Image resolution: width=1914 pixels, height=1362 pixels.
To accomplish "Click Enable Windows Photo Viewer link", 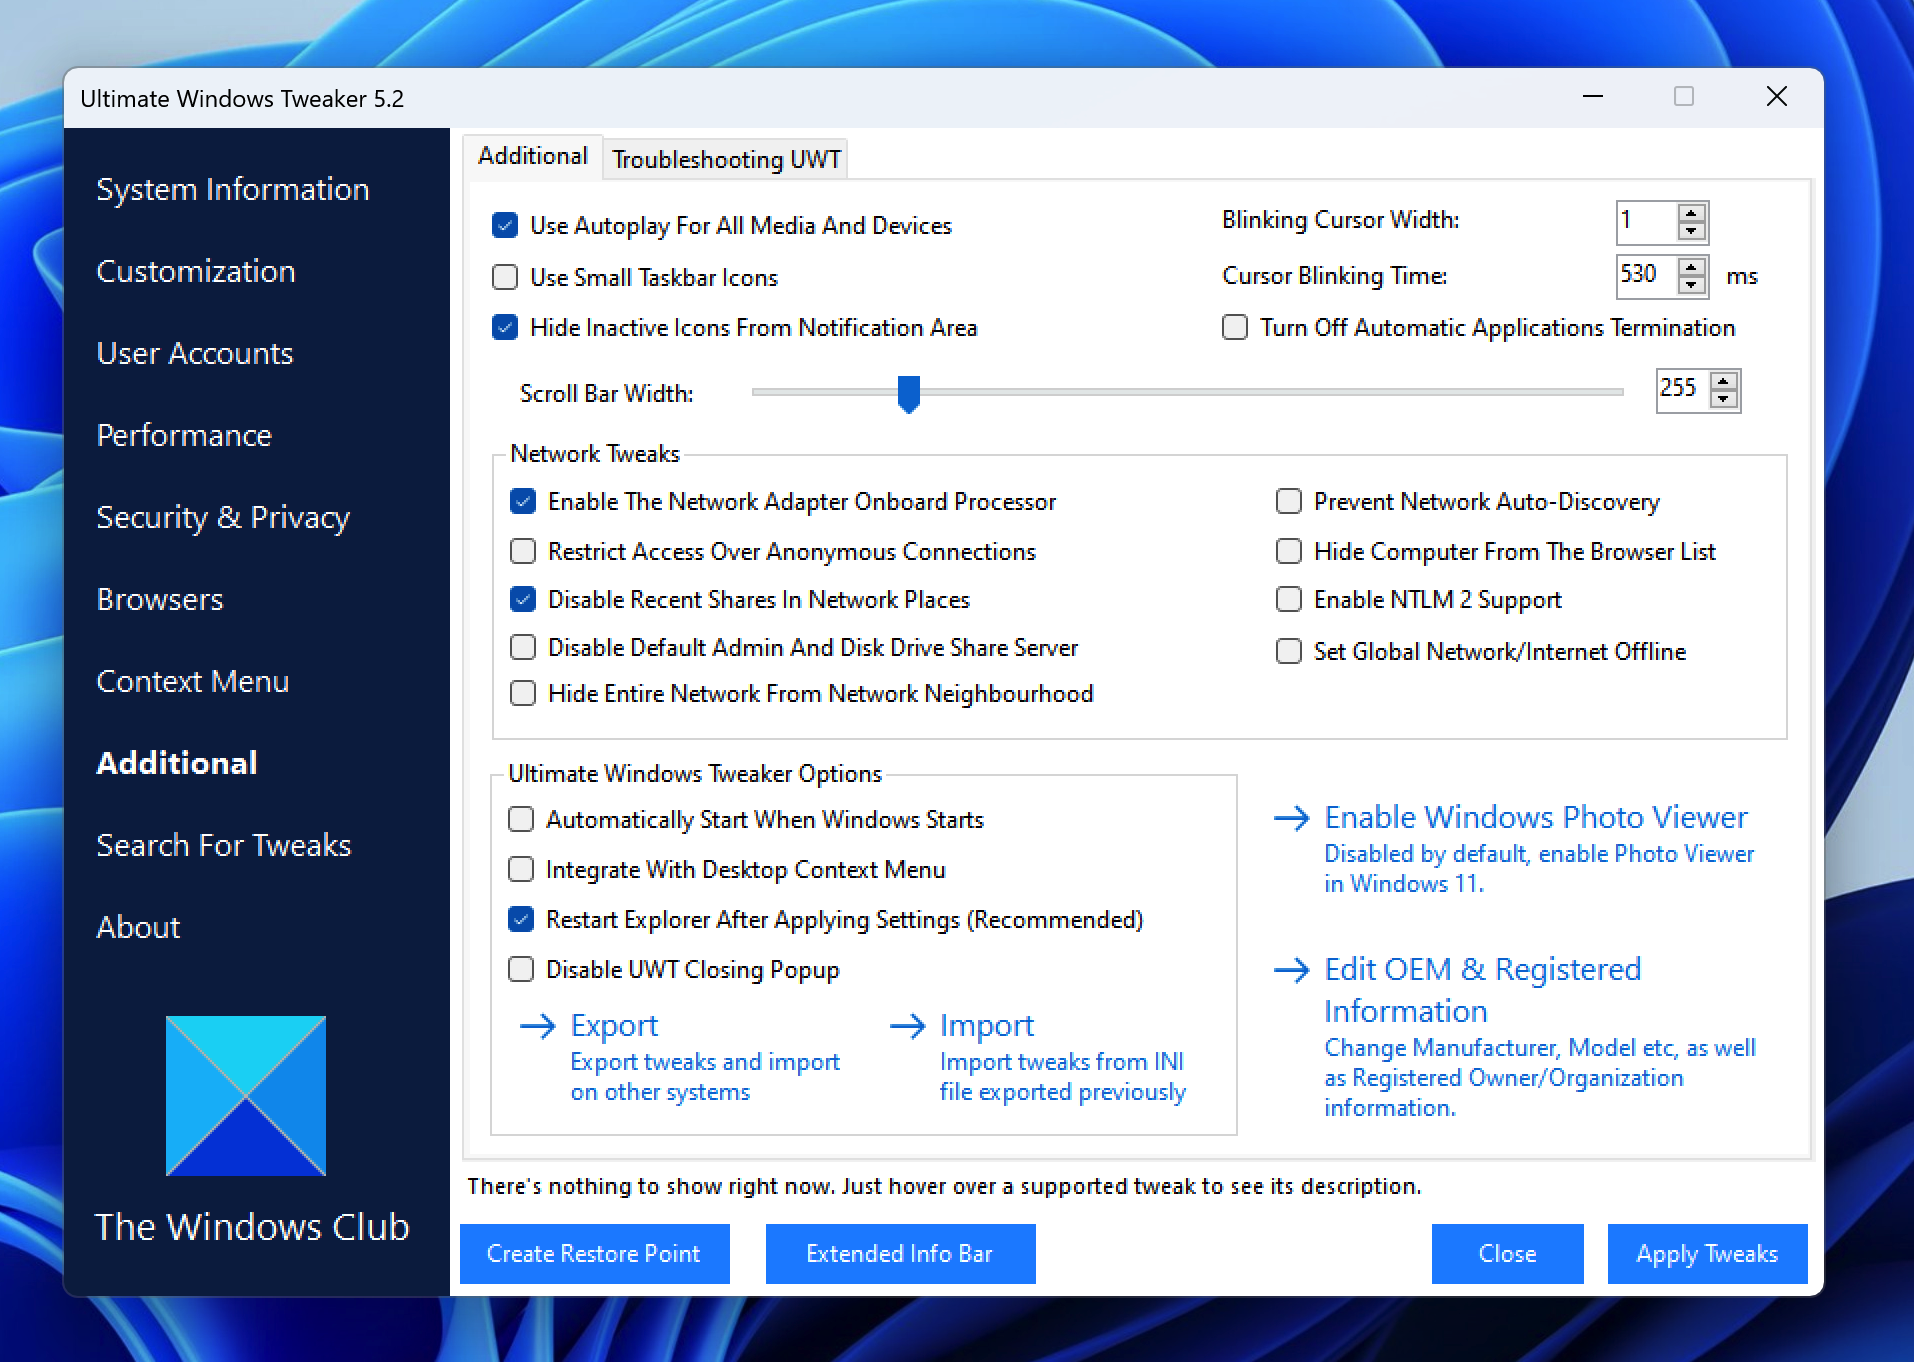I will tap(1536, 818).
